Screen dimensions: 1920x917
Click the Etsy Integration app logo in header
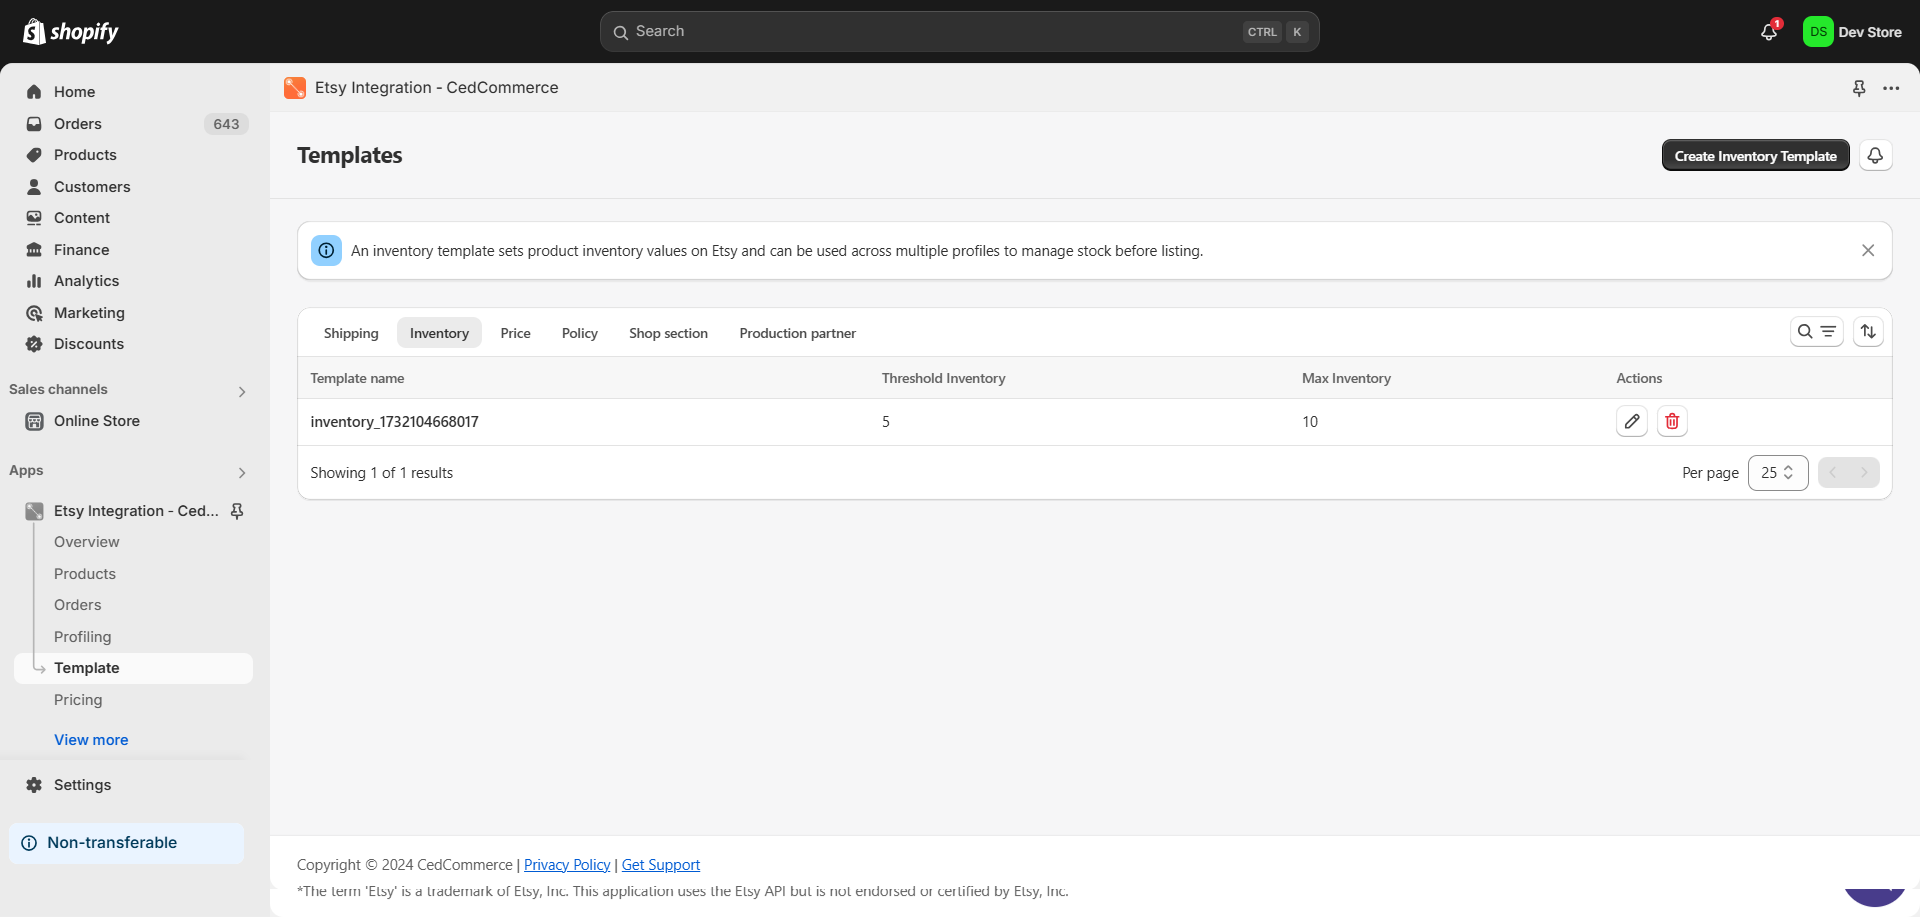295,88
